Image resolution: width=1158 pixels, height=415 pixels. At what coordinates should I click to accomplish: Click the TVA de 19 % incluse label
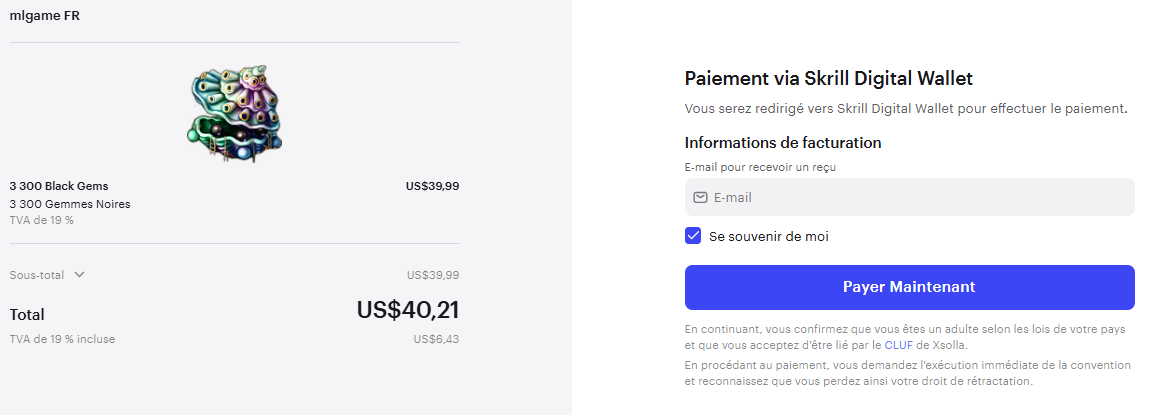pos(62,339)
